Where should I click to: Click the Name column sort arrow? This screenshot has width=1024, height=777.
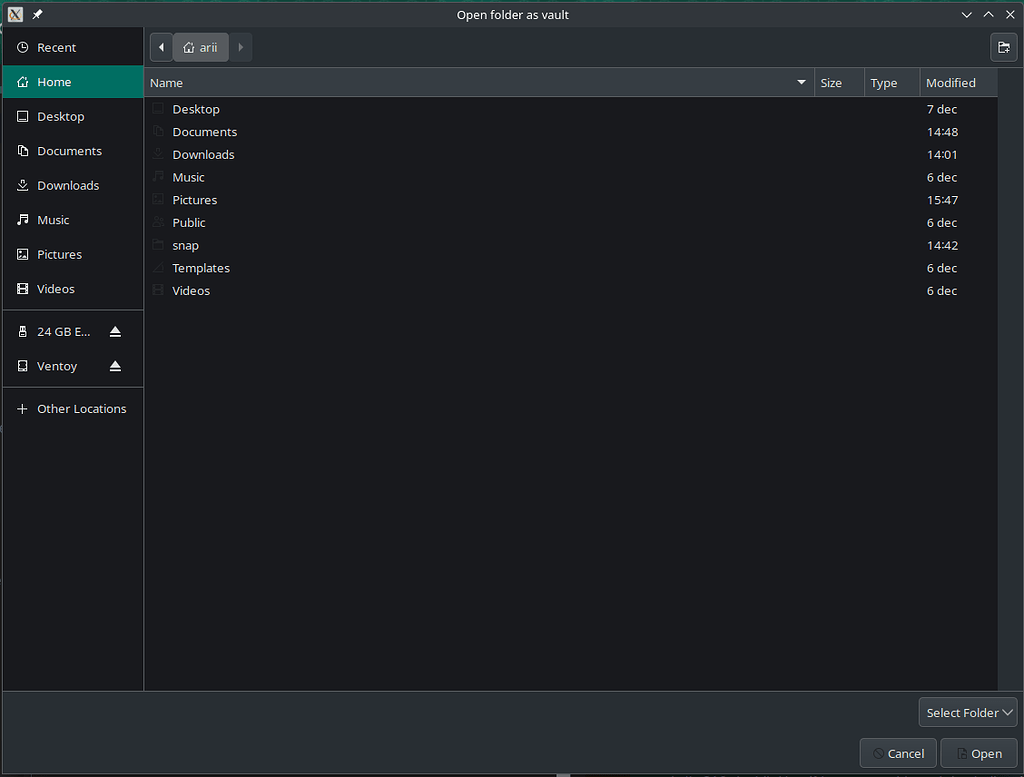(800, 82)
